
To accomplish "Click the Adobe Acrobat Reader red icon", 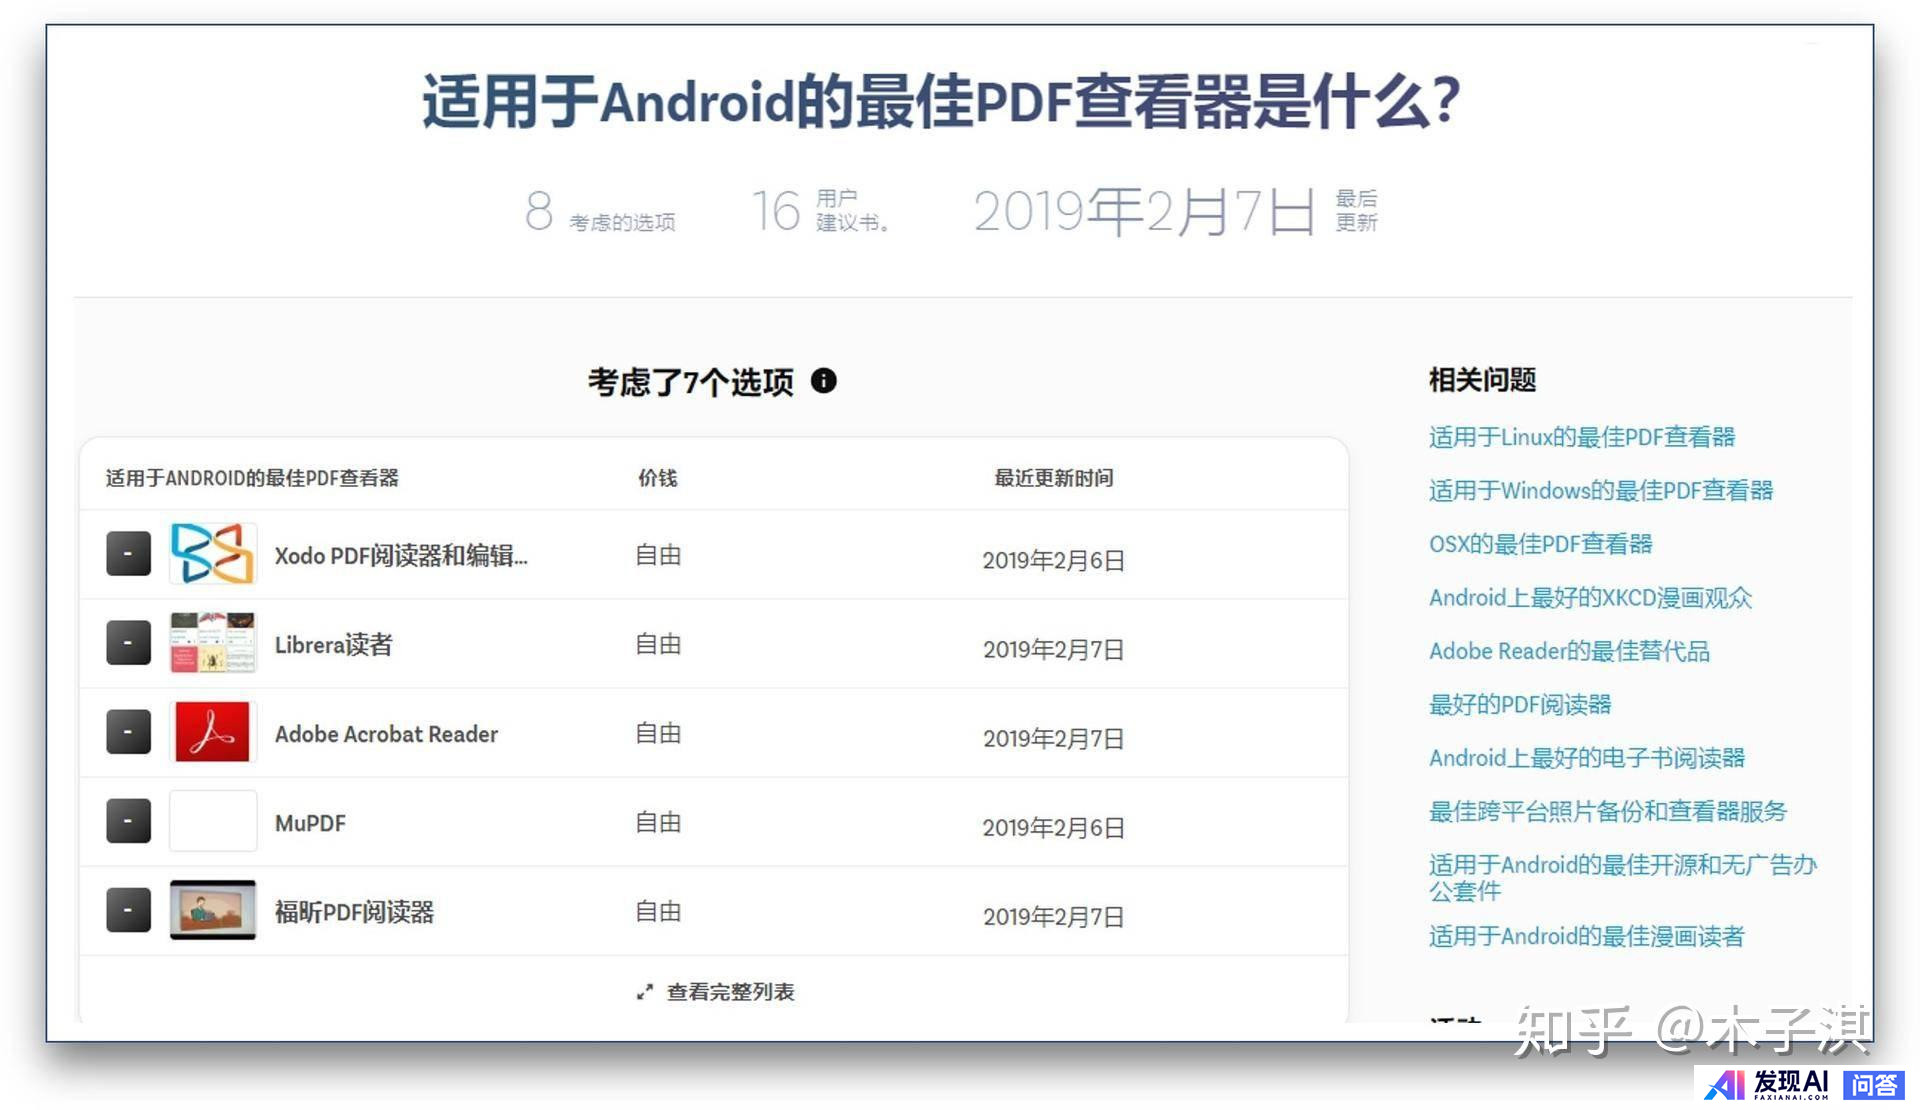I will point(212,732).
